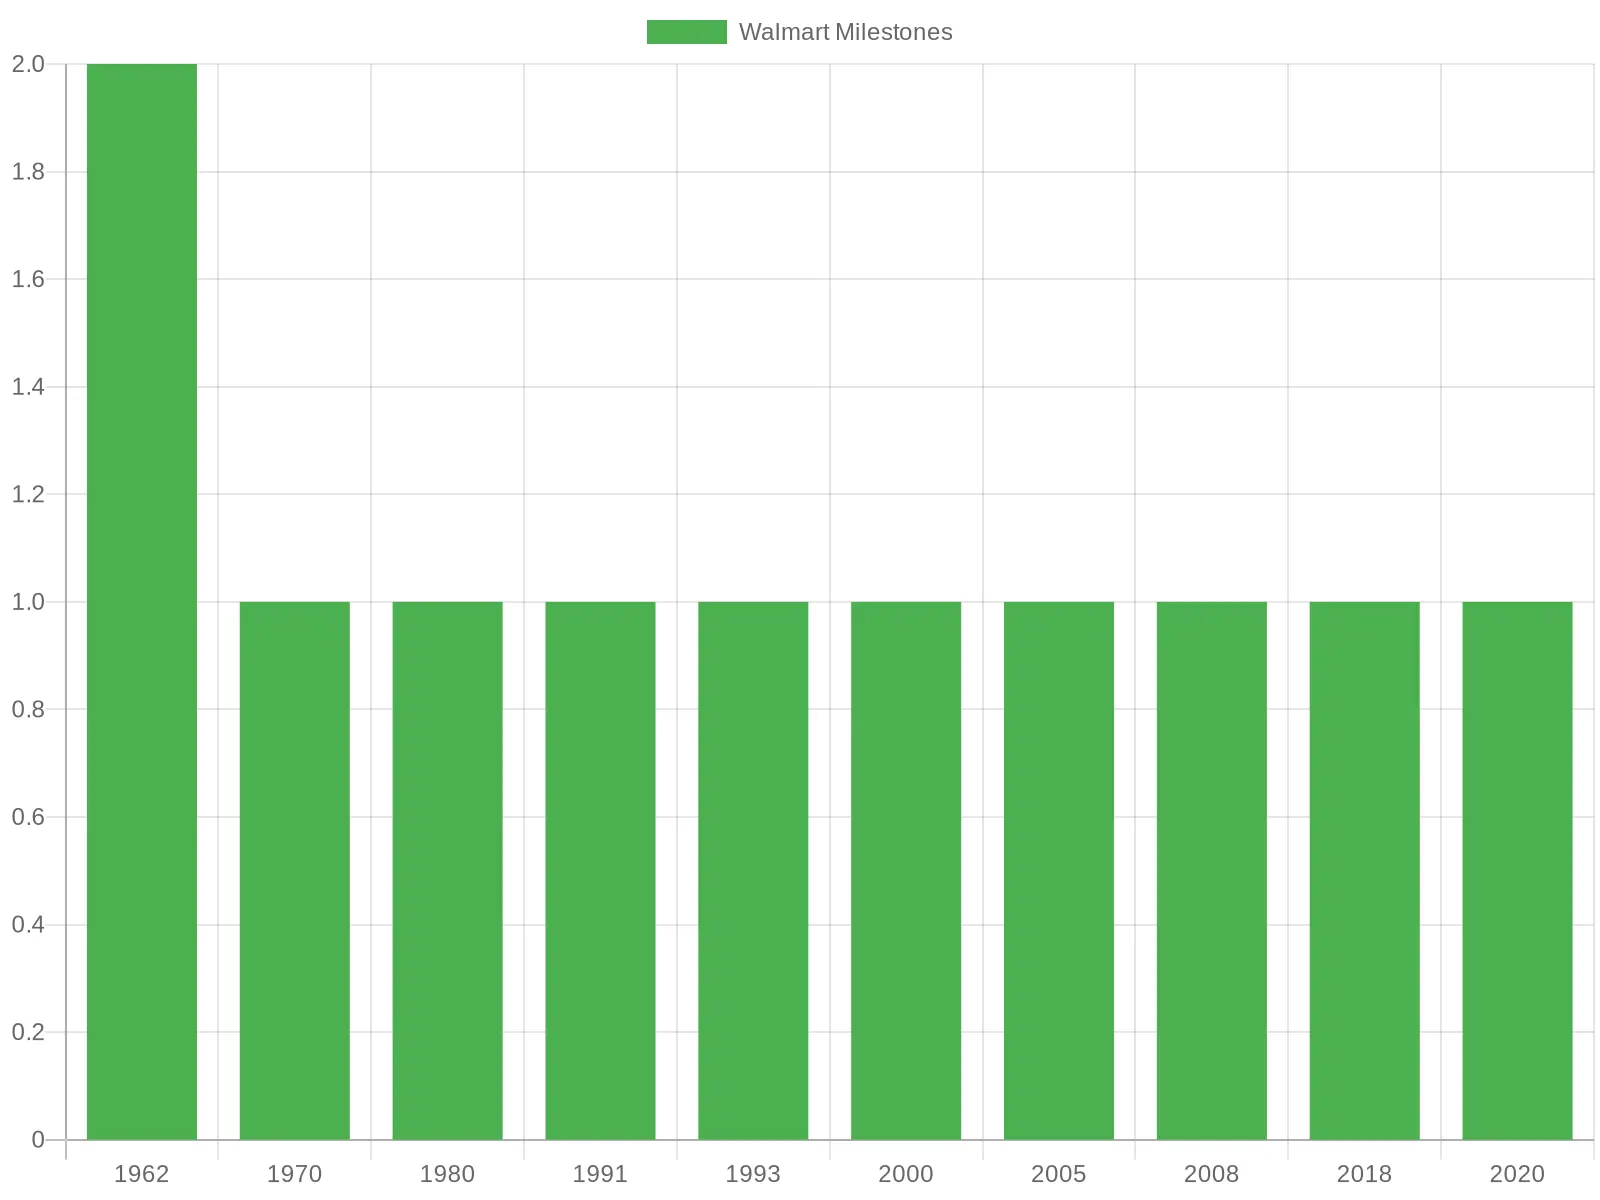Viewport: 1600px width, 1200px height.
Task: Select the 1962 bar
Action: click(x=142, y=601)
